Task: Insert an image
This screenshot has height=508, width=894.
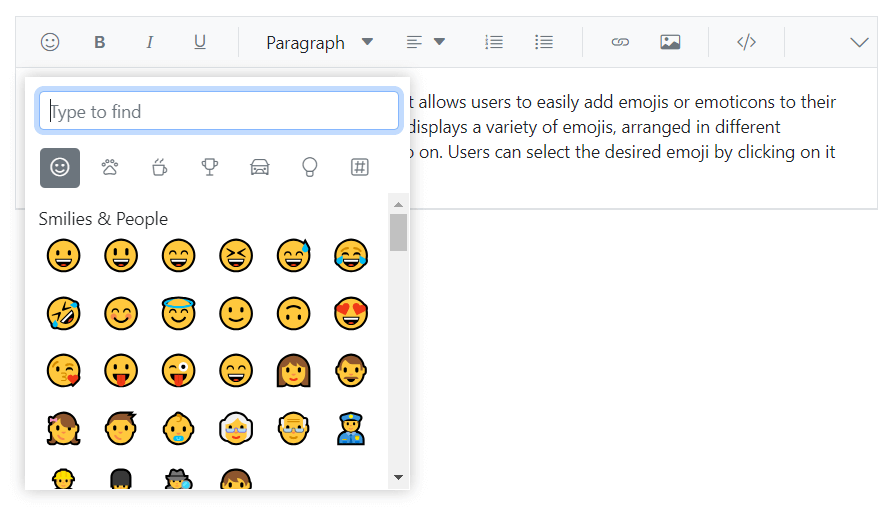Action: 670,42
